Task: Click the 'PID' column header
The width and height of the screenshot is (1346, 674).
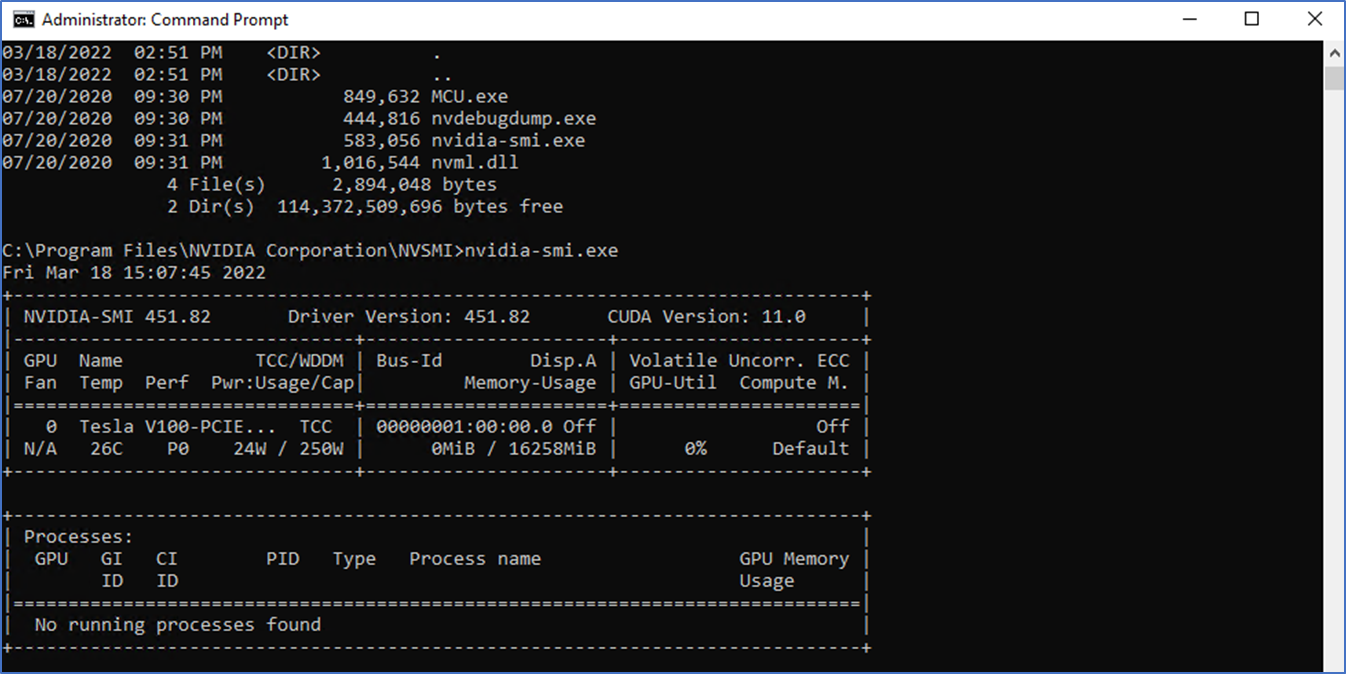Action: [283, 559]
